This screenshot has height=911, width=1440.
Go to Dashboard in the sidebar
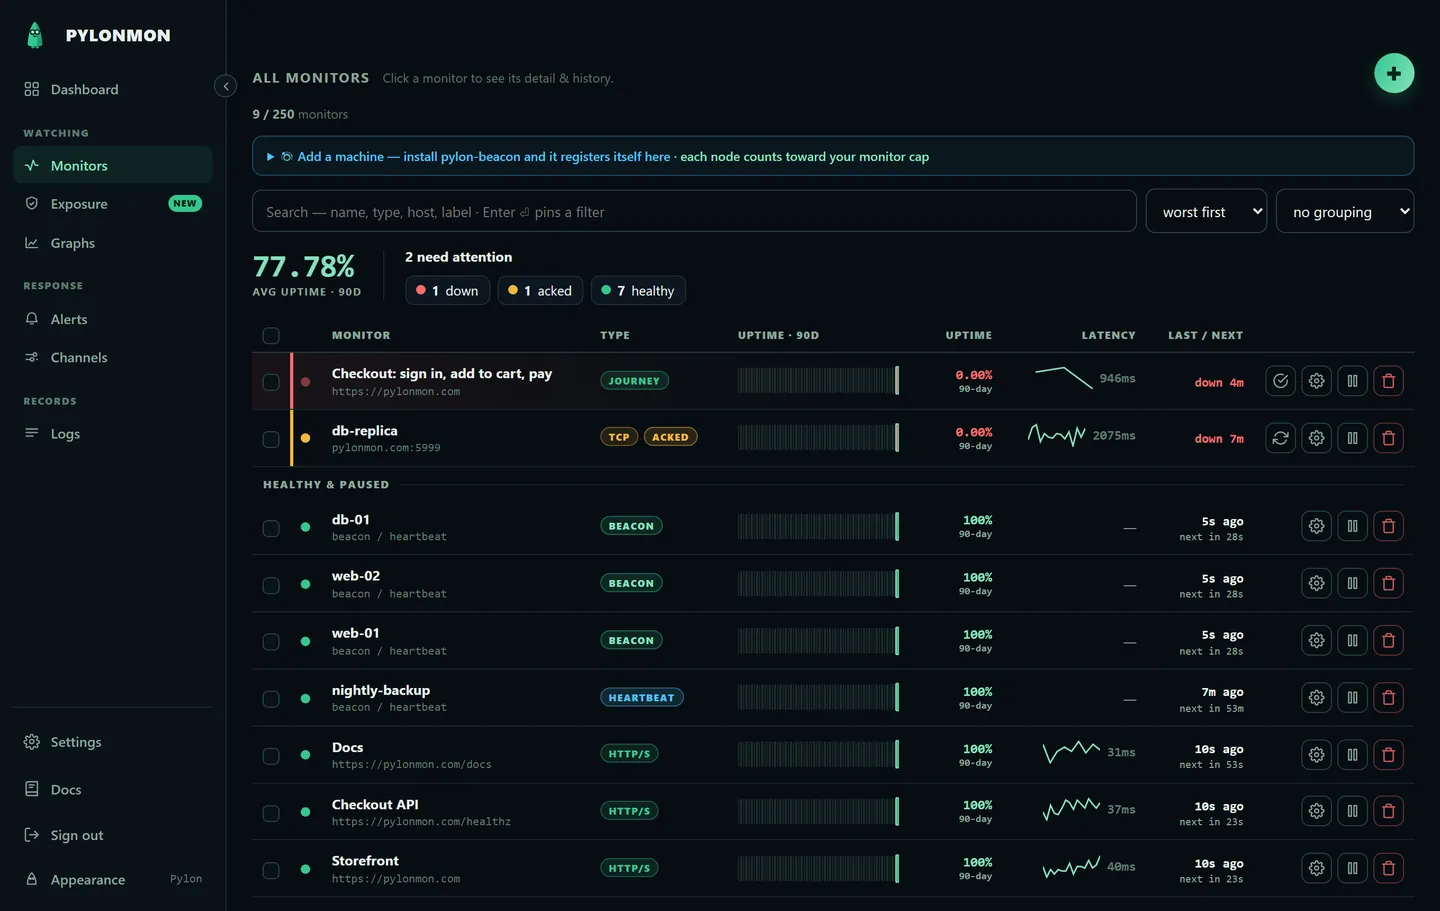point(113,89)
